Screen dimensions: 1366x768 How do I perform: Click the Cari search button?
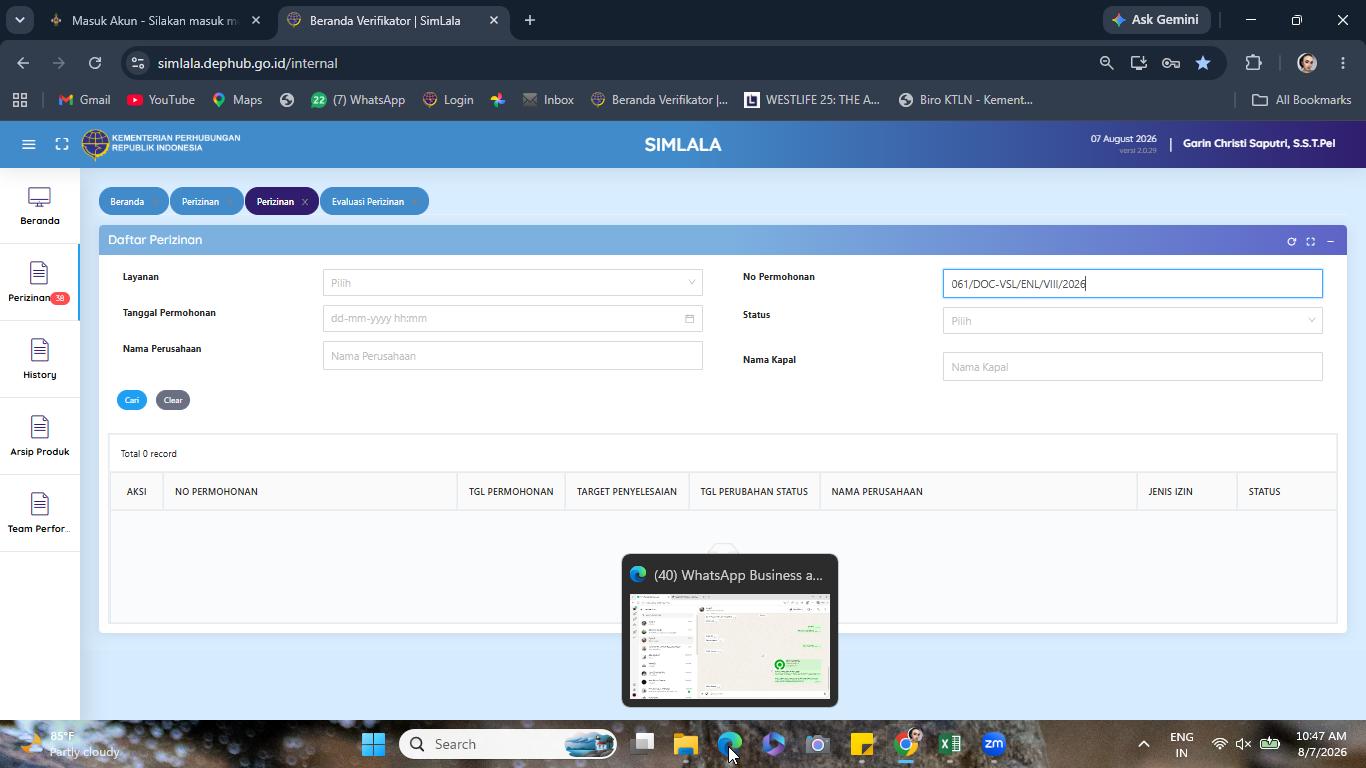click(132, 400)
